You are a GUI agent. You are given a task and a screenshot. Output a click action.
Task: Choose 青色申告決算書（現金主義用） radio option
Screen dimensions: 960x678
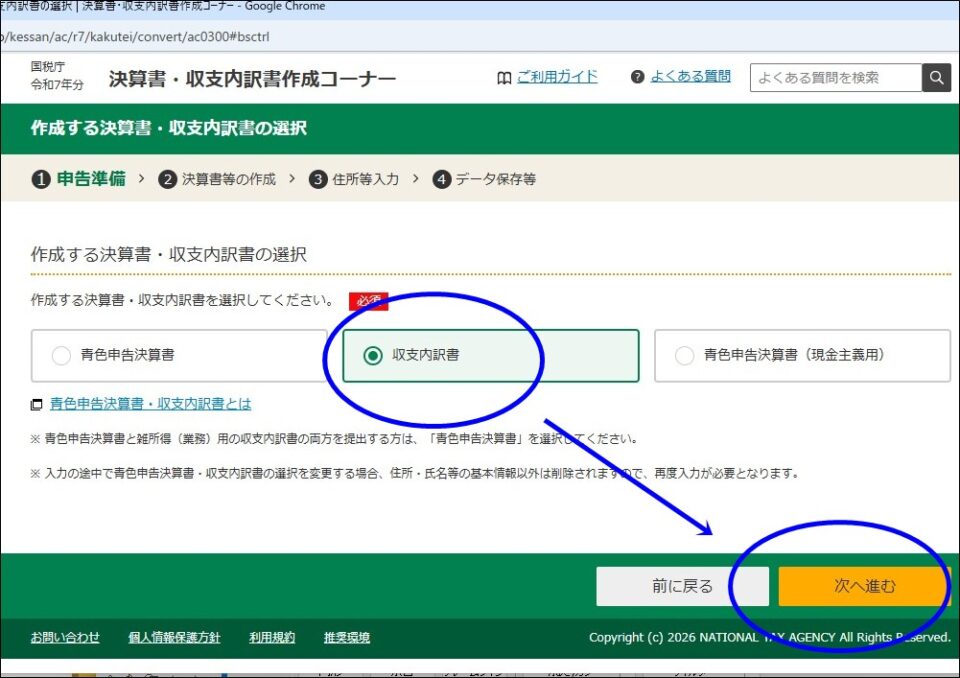685,355
